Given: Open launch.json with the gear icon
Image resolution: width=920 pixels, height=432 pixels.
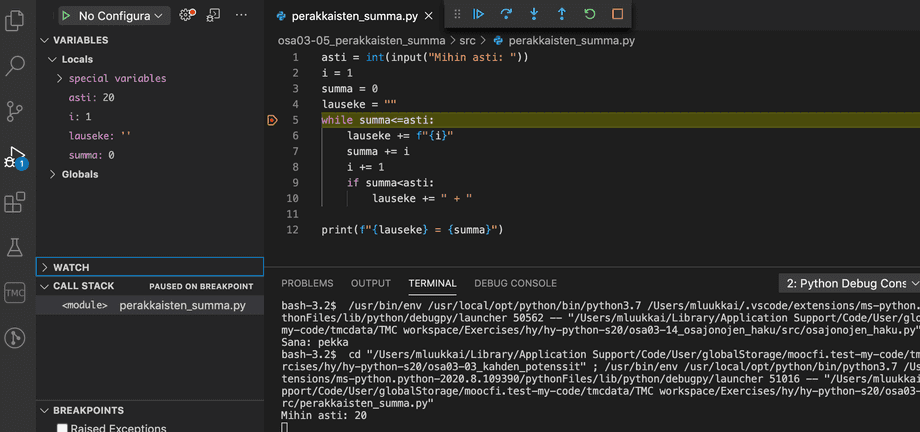Looking at the screenshot, I should coord(186,15).
